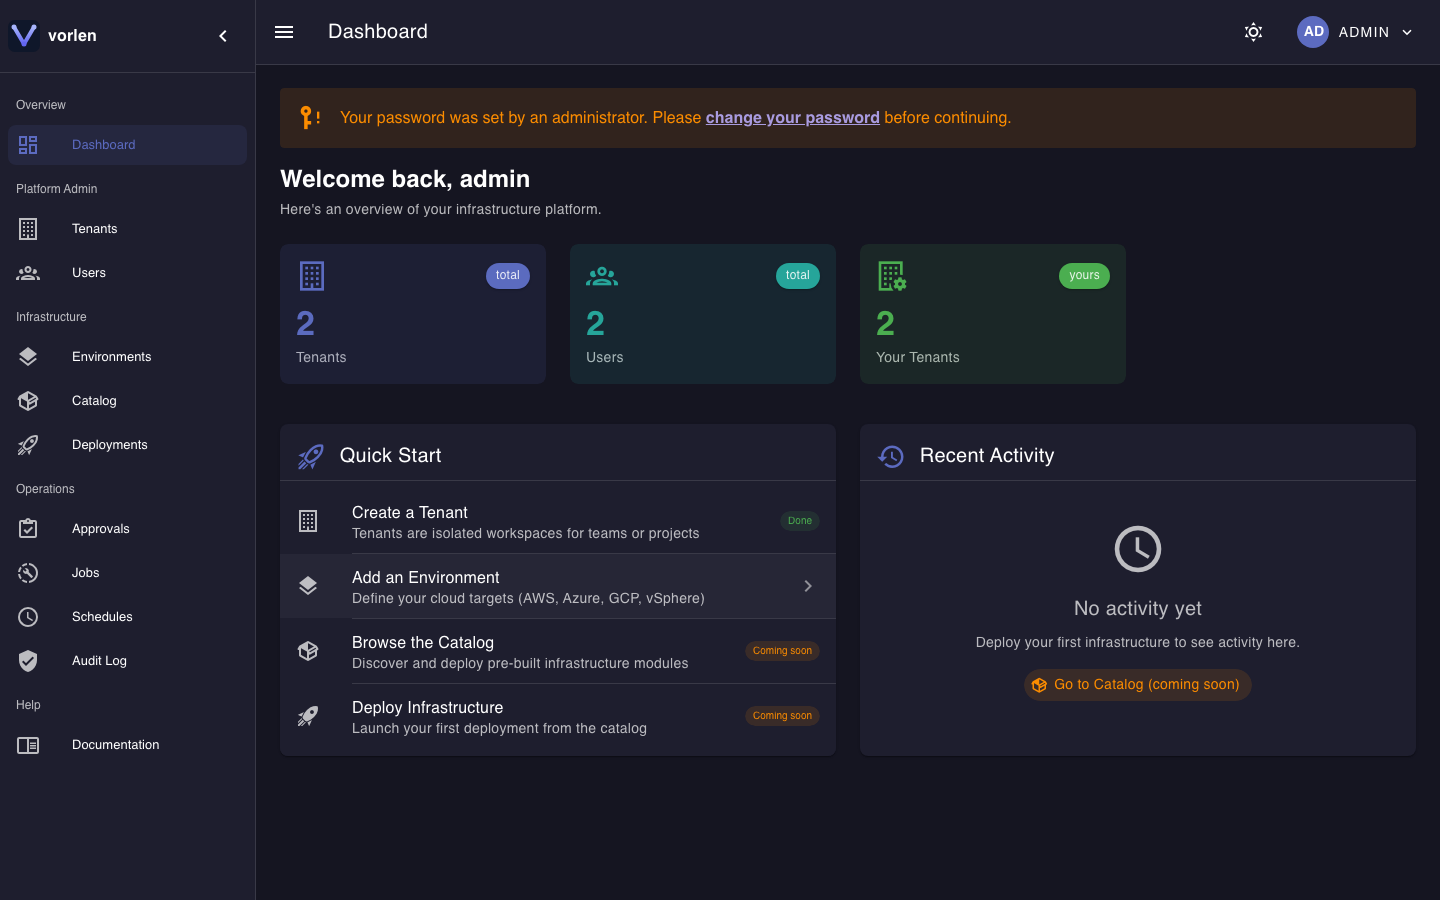Click the Deployments rocket icon in sidebar
This screenshot has height=900, width=1440.
coord(28,445)
